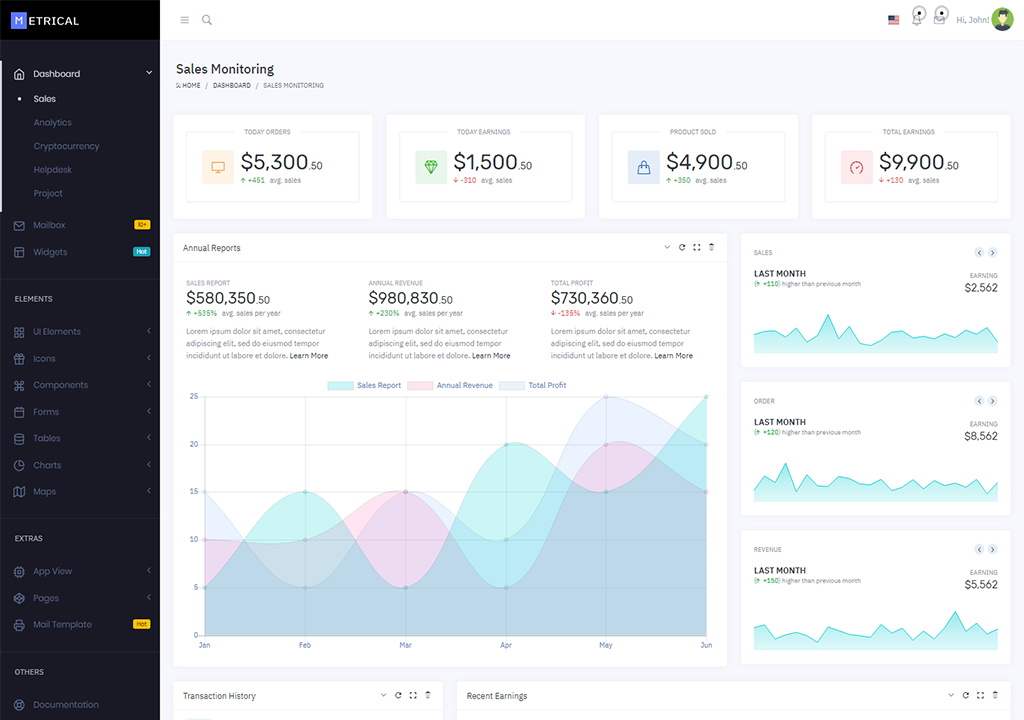Toggle Sales Report series in chart legend
The image size is (1024, 720).
click(364, 385)
